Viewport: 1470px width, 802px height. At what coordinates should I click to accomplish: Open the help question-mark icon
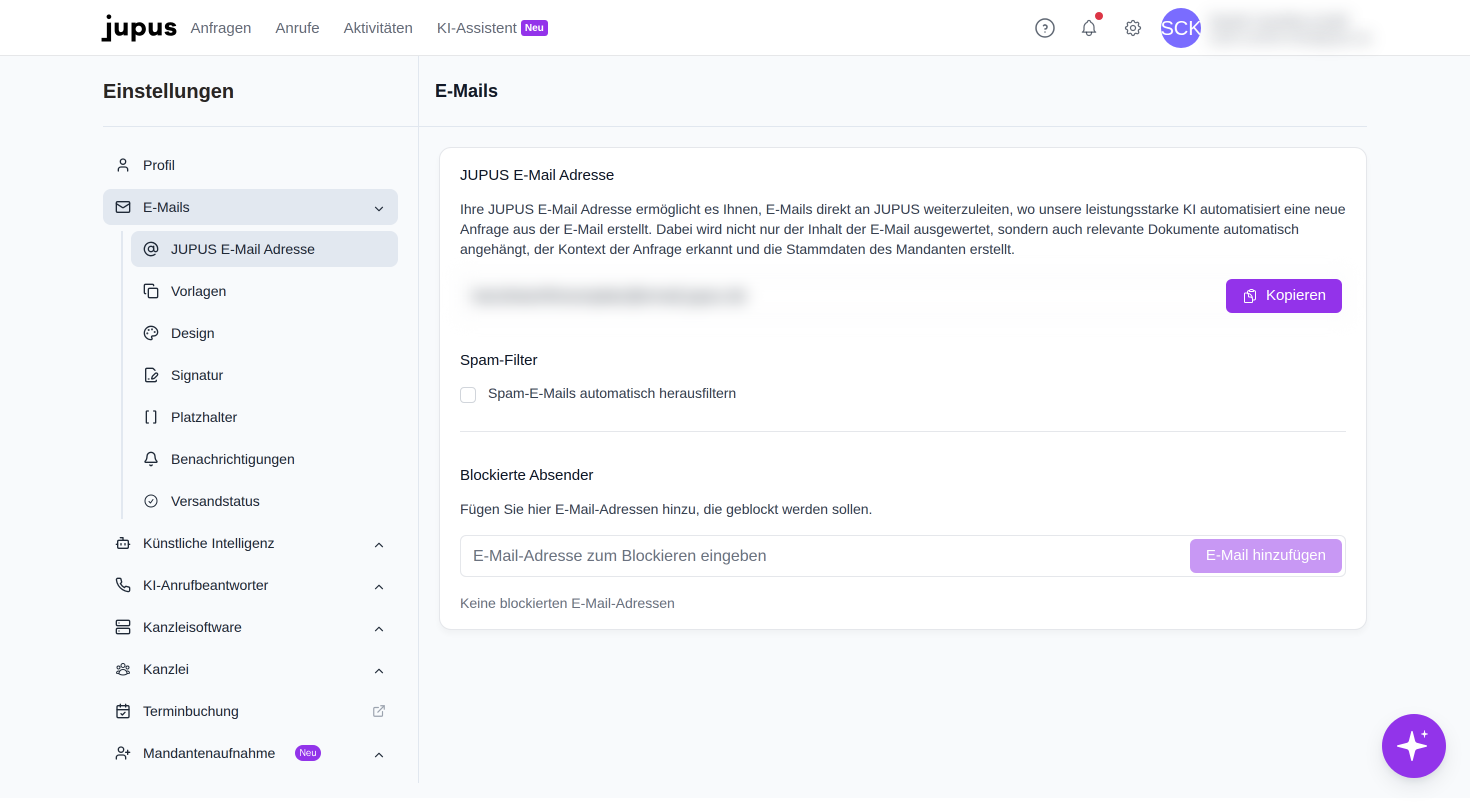pyautogui.click(x=1045, y=28)
